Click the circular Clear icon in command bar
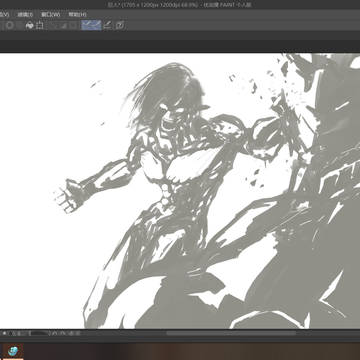The image size is (360, 360). 10,25
